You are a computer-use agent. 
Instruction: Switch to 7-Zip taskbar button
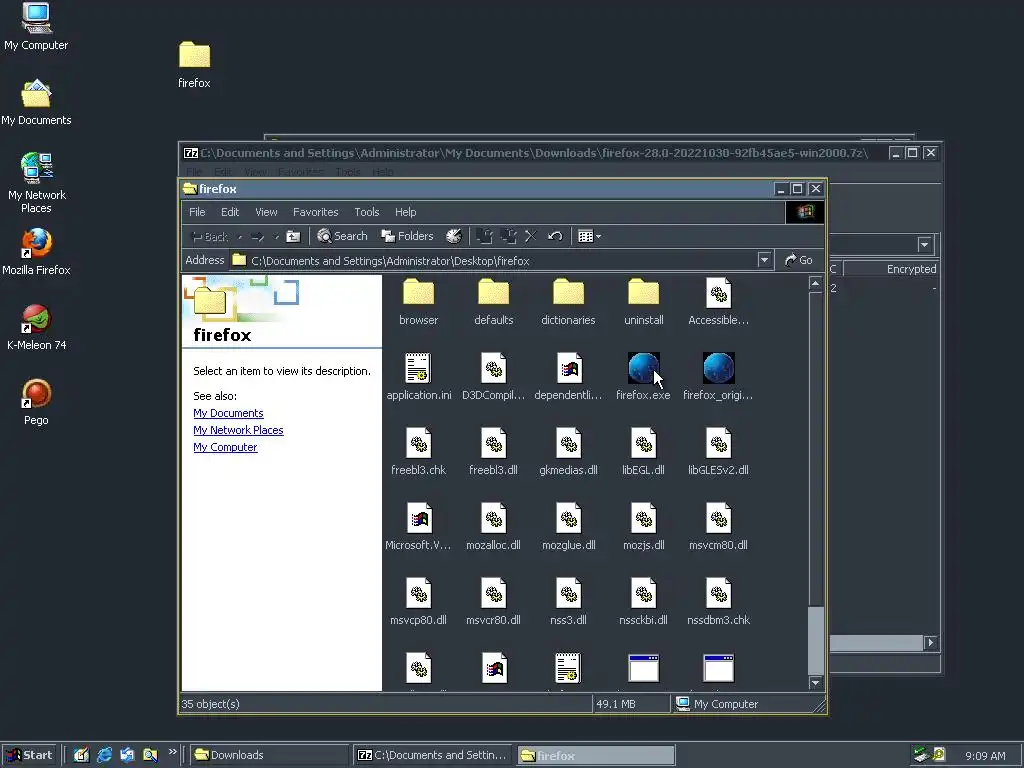(x=433, y=755)
